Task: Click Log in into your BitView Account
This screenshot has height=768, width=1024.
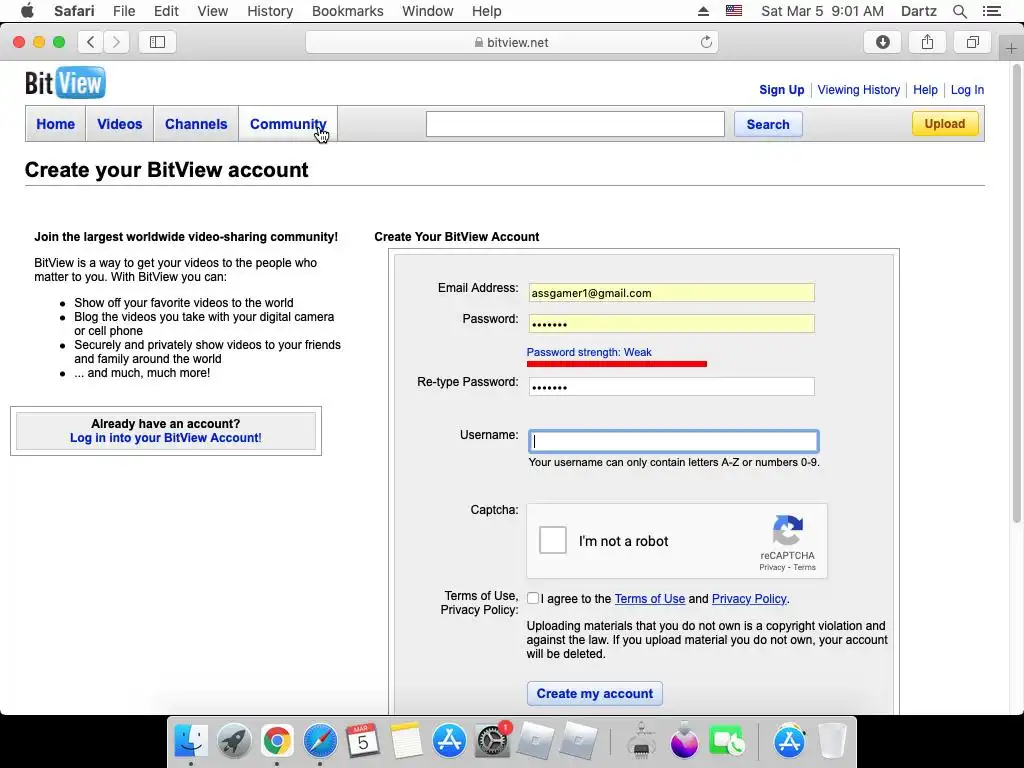Action: [166, 438]
